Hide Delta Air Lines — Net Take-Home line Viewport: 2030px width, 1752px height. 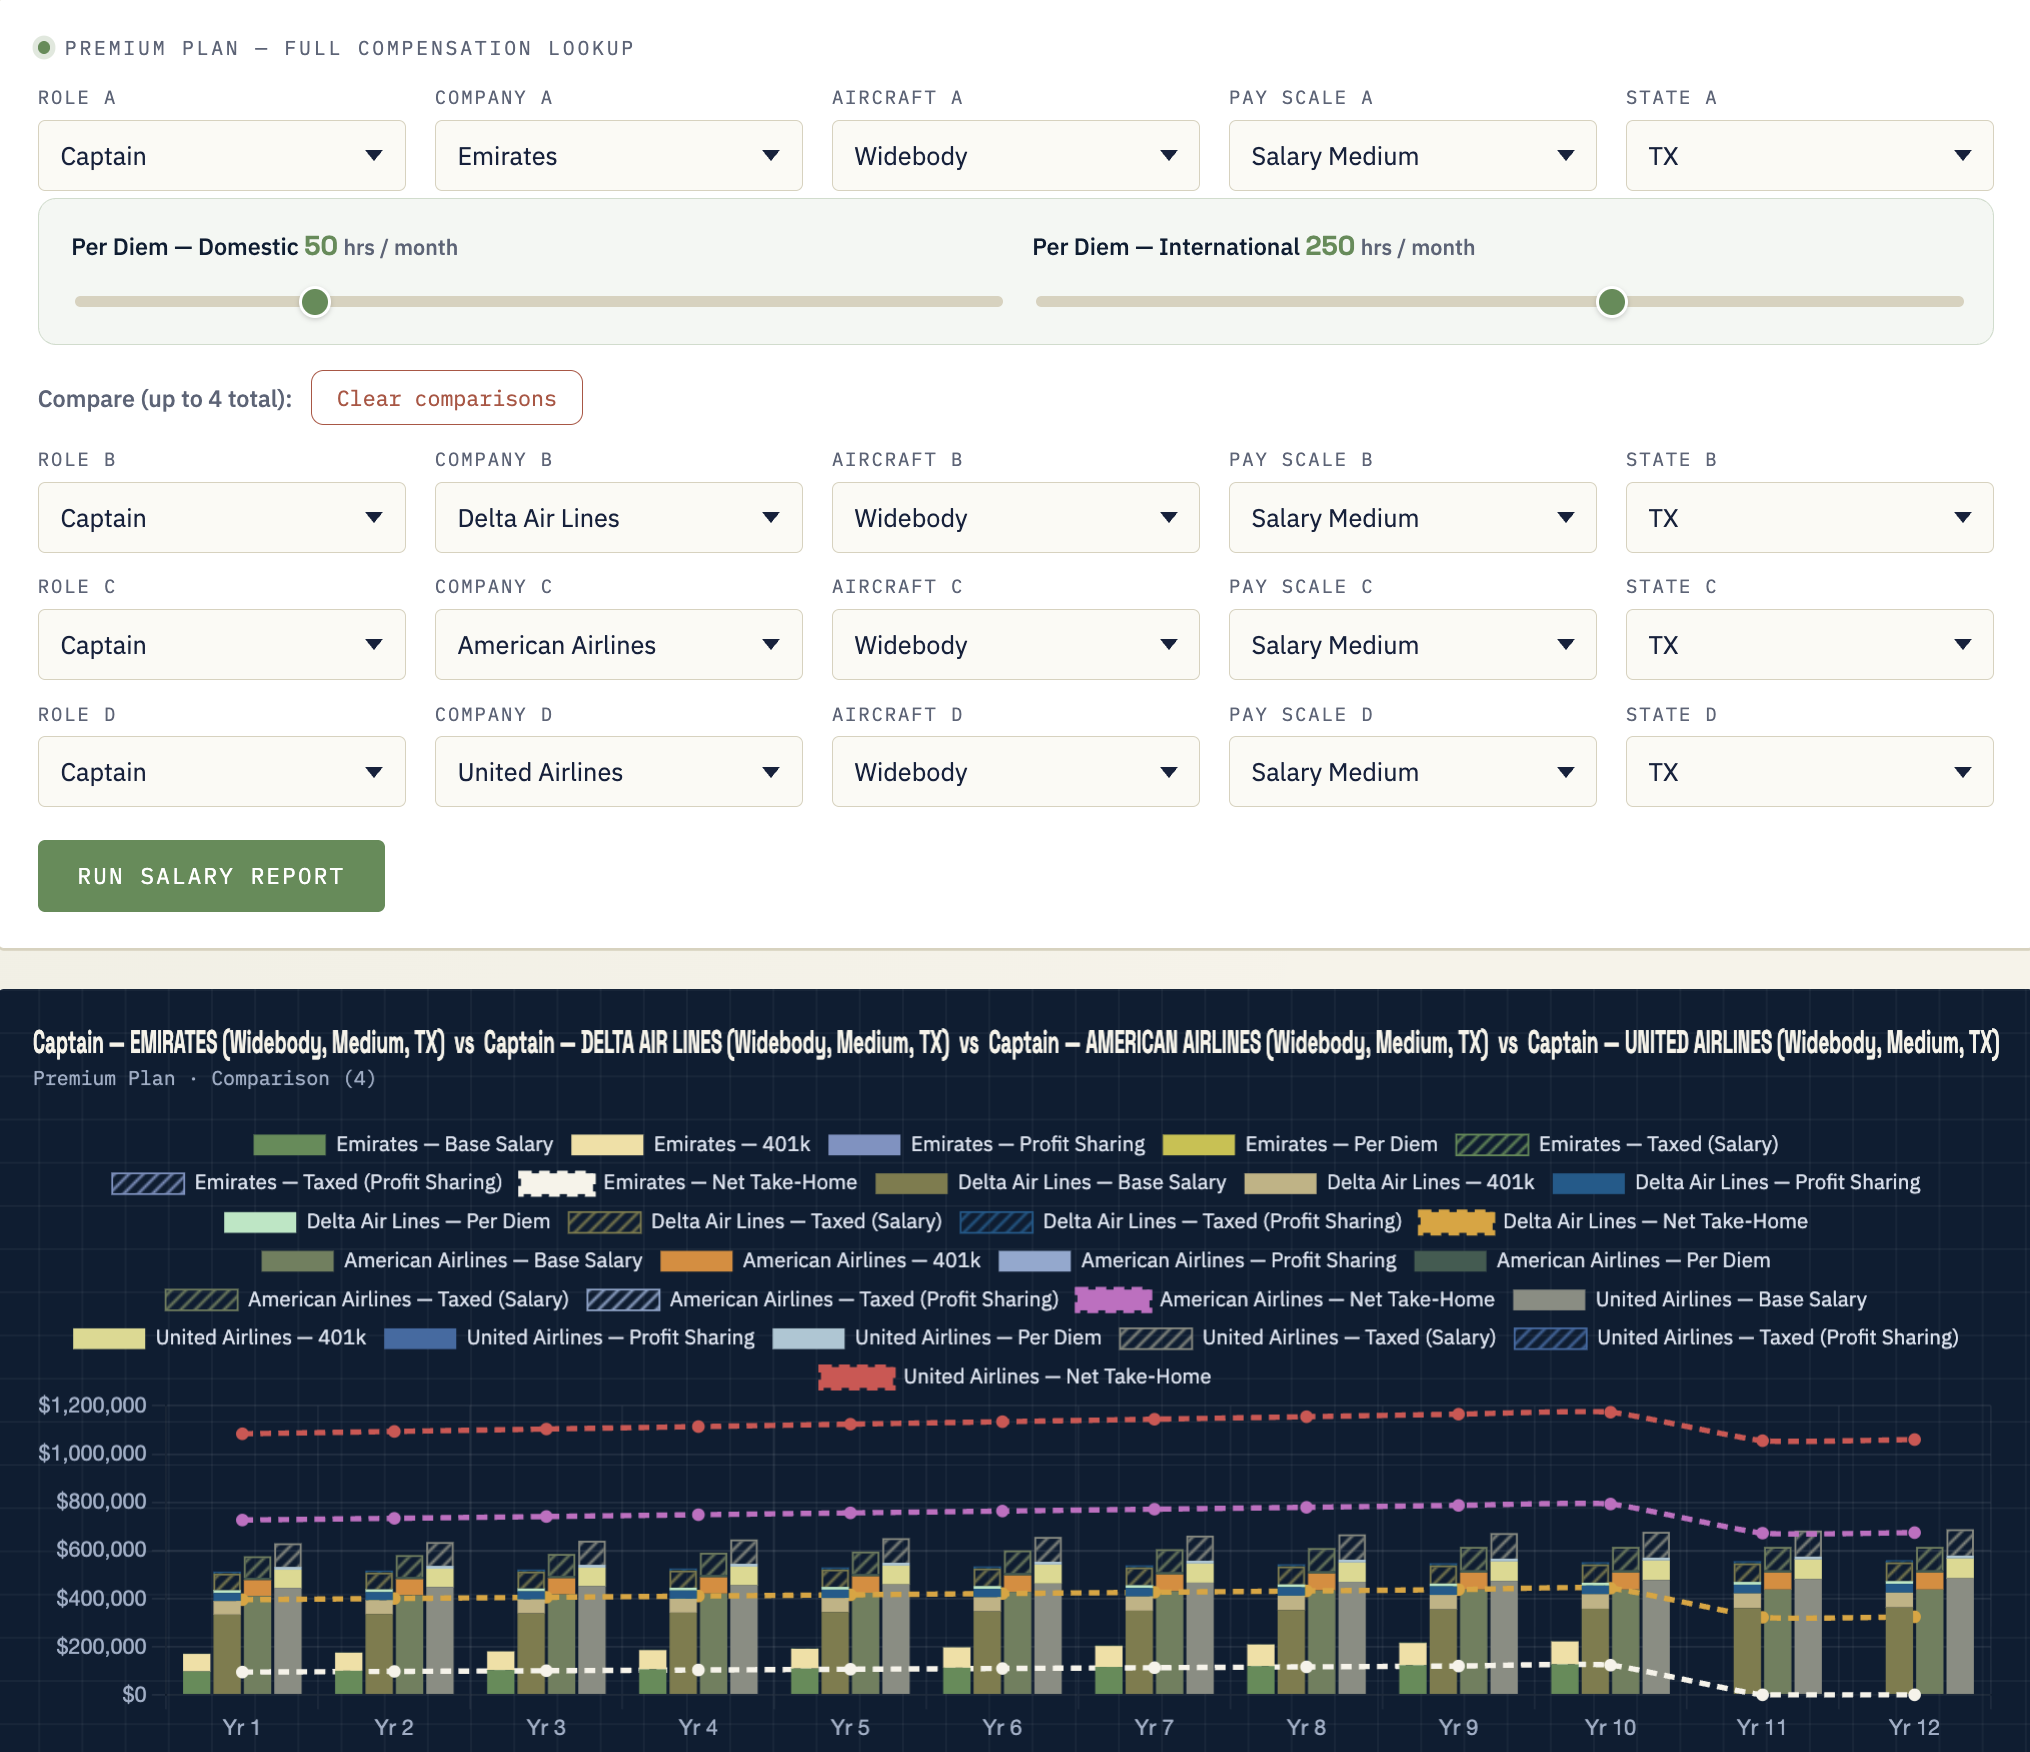1614,1221
